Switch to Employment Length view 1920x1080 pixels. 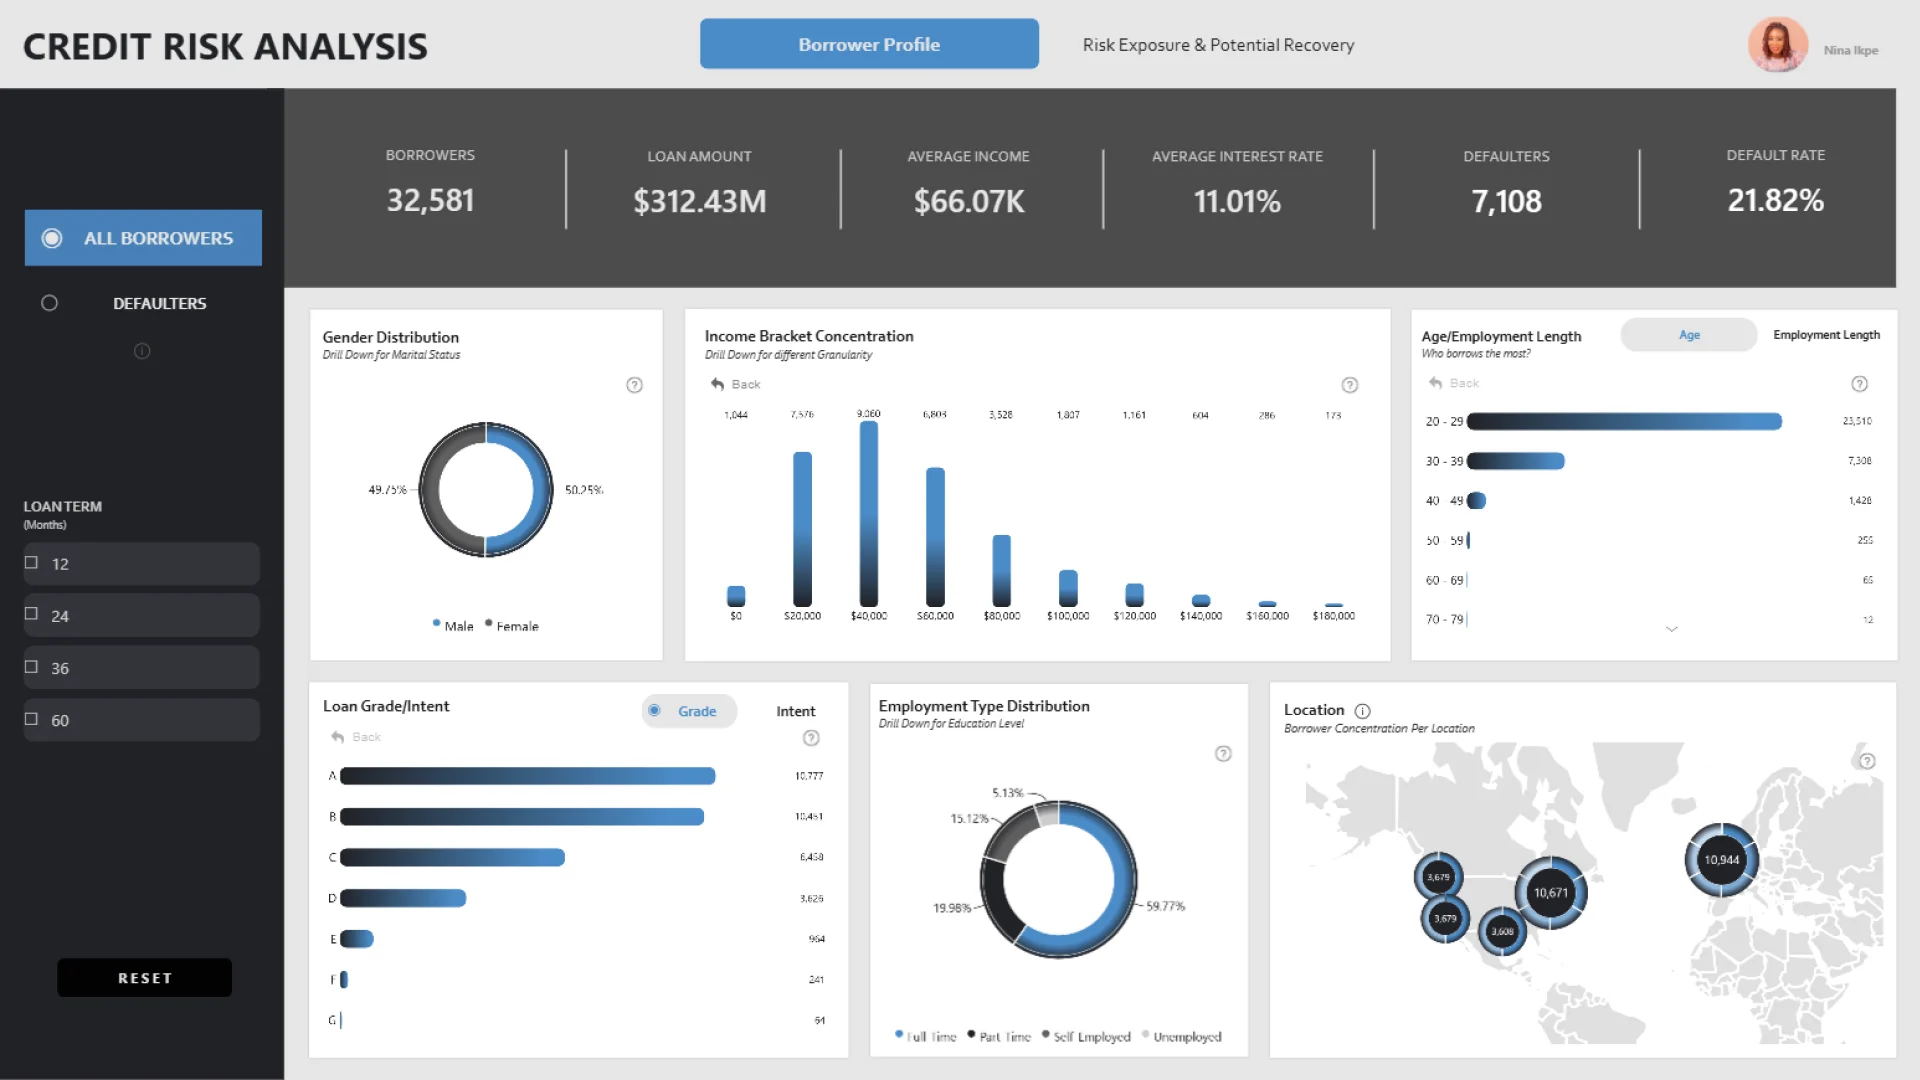(x=1826, y=335)
